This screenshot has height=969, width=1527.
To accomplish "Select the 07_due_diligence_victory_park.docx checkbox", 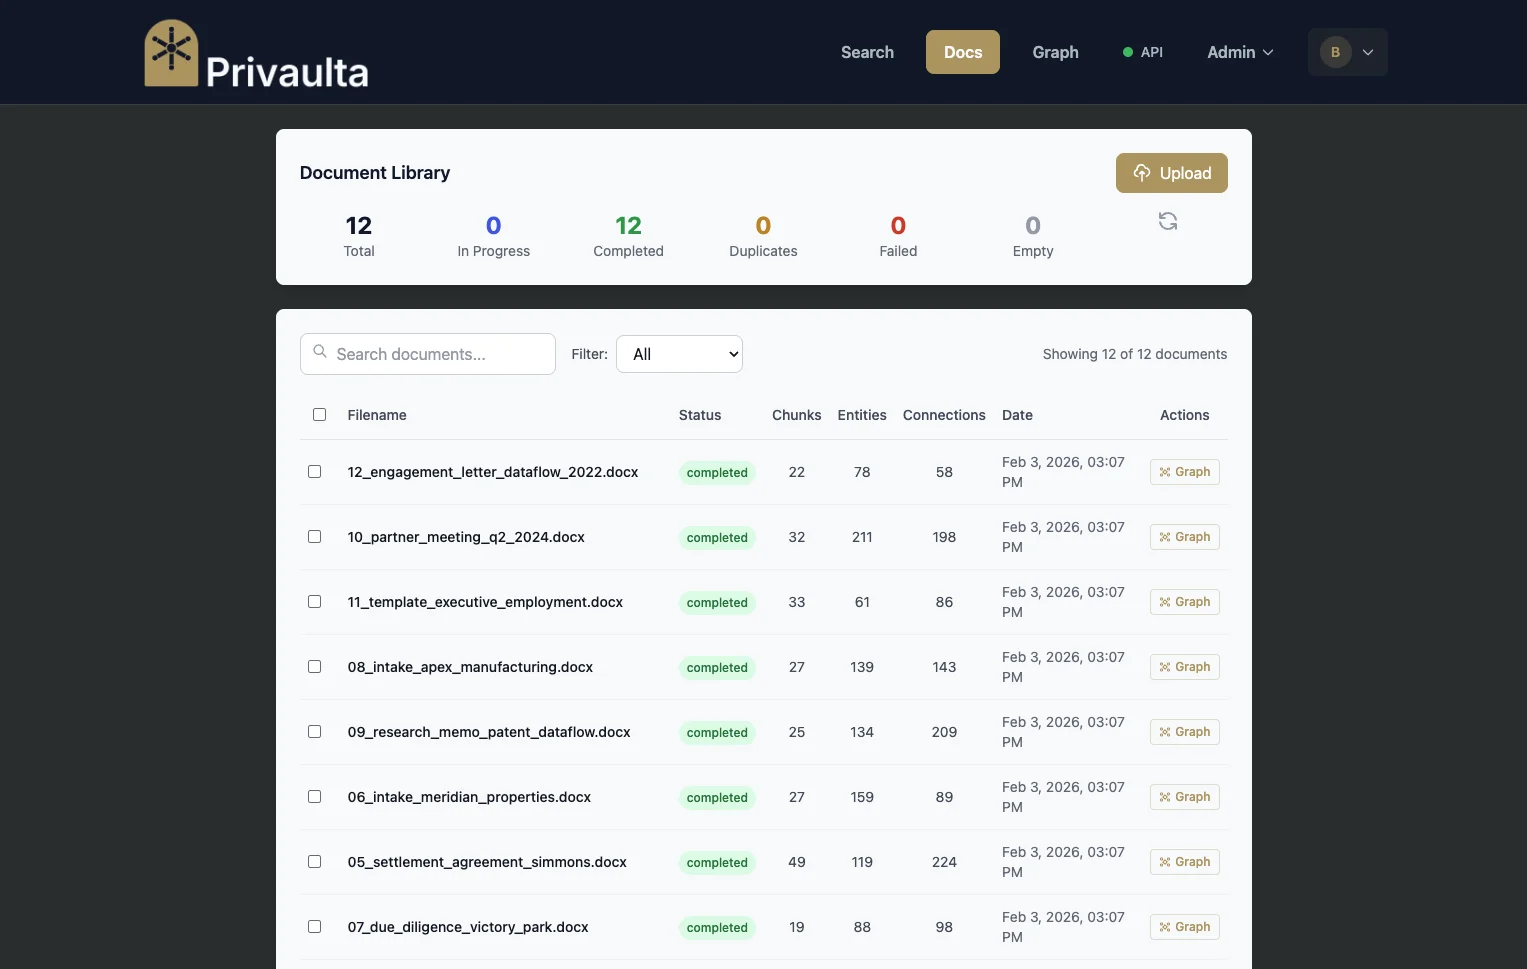I will [314, 927].
